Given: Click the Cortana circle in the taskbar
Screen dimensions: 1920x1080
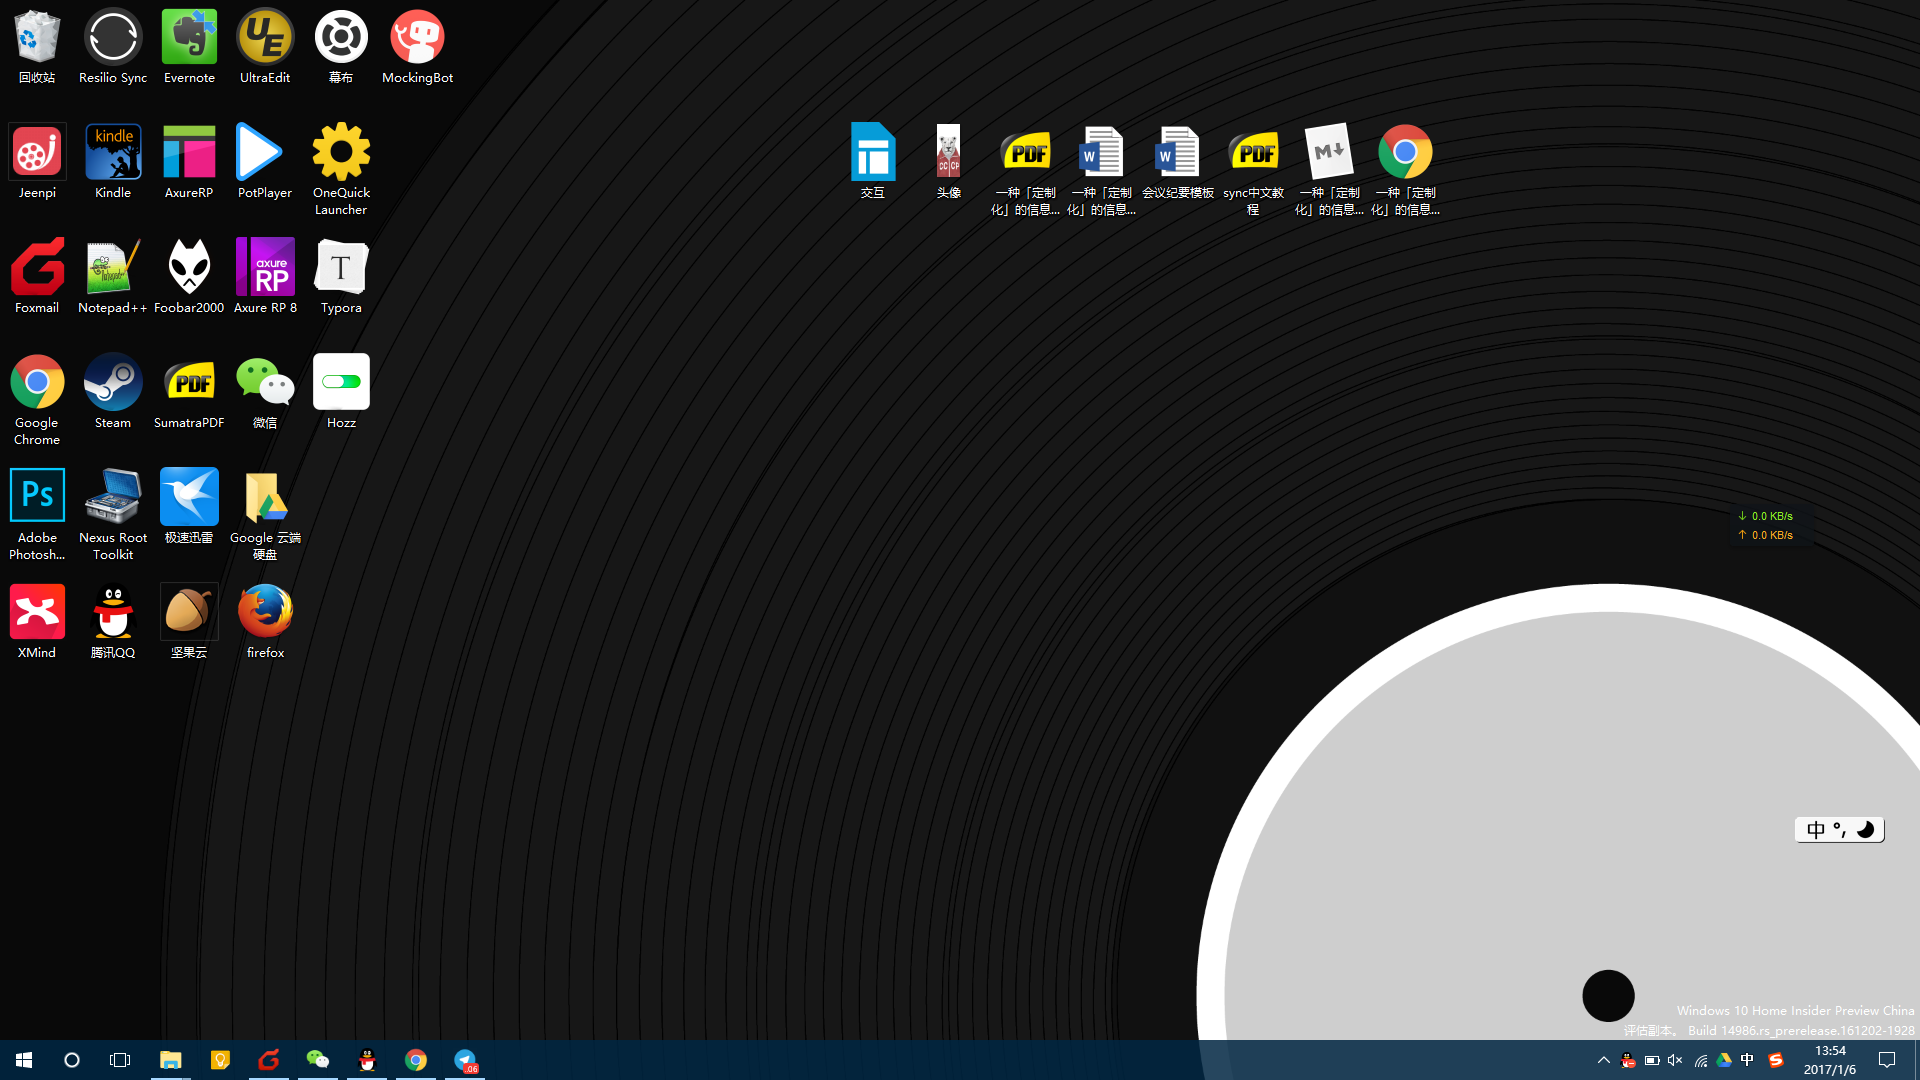Looking at the screenshot, I should click(x=72, y=1060).
